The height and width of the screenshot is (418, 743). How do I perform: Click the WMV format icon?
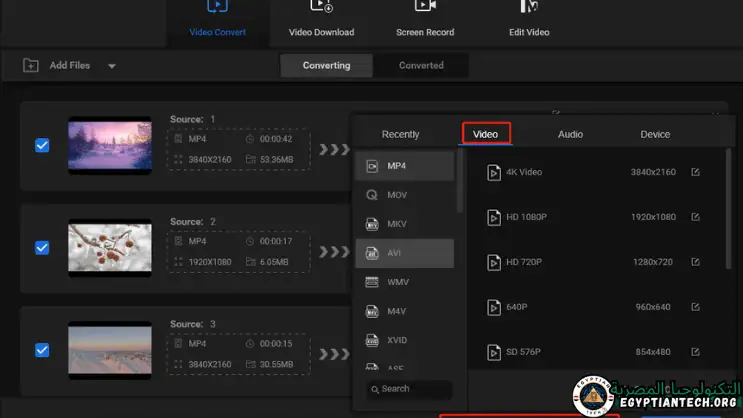coord(372,282)
